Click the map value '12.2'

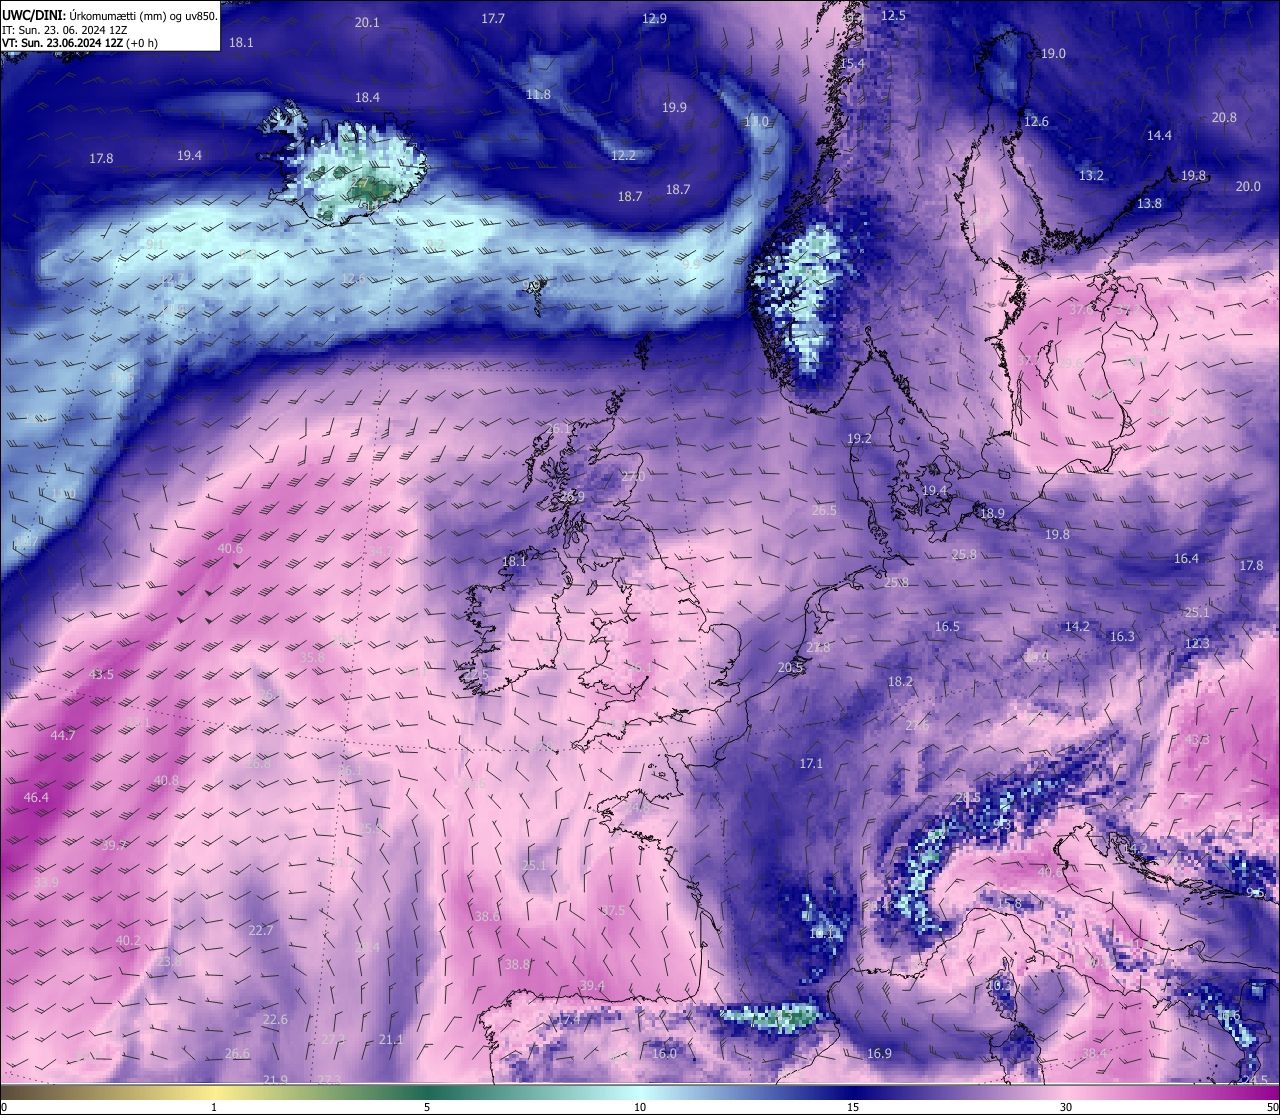click(x=623, y=155)
